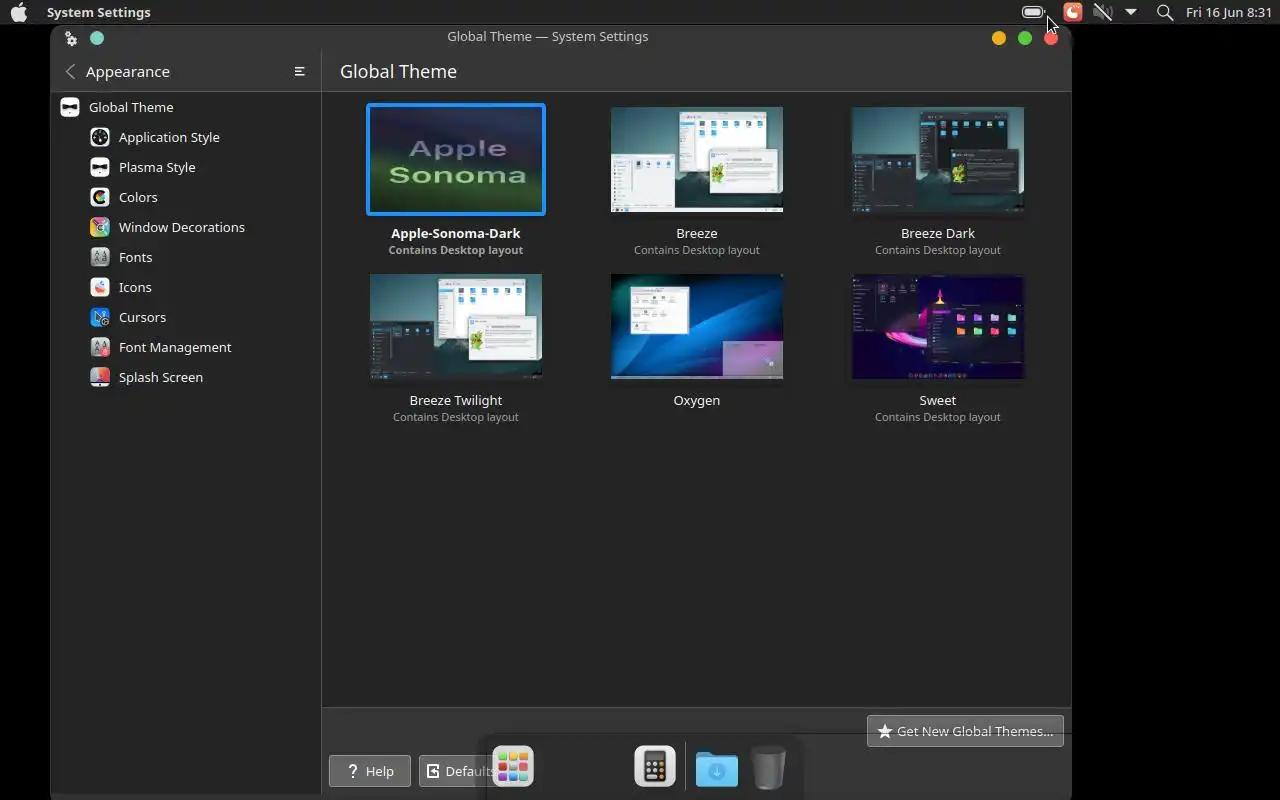This screenshot has width=1280, height=800.
Task: Click the Global Theme sidebar icon
Action: point(70,107)
